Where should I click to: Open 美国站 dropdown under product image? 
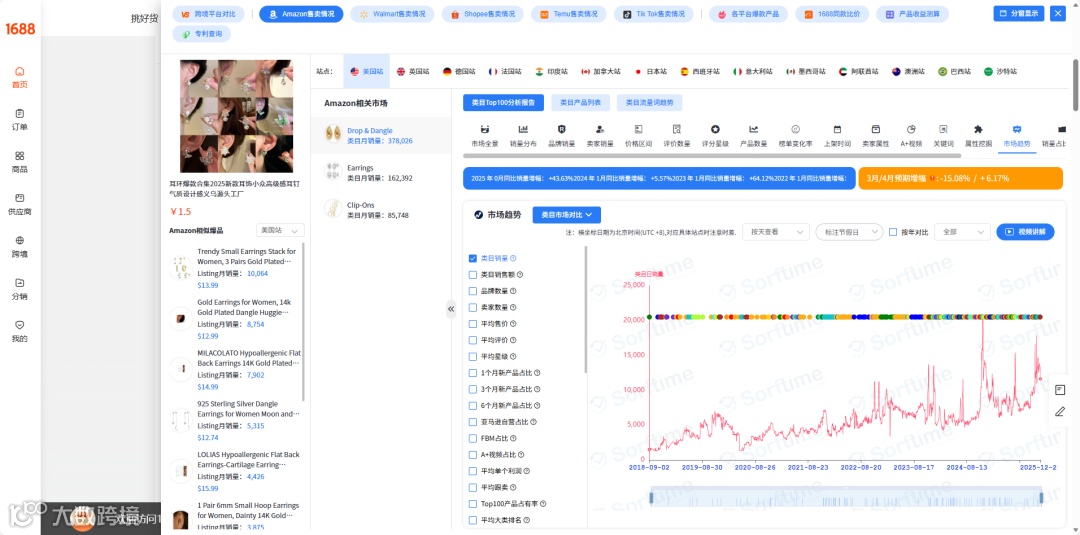coord(280,231)
